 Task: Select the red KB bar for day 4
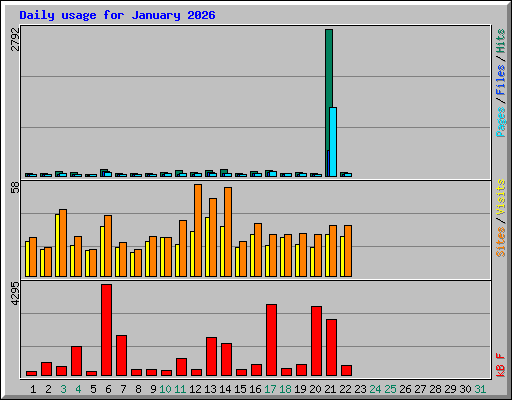pos(77,361)
